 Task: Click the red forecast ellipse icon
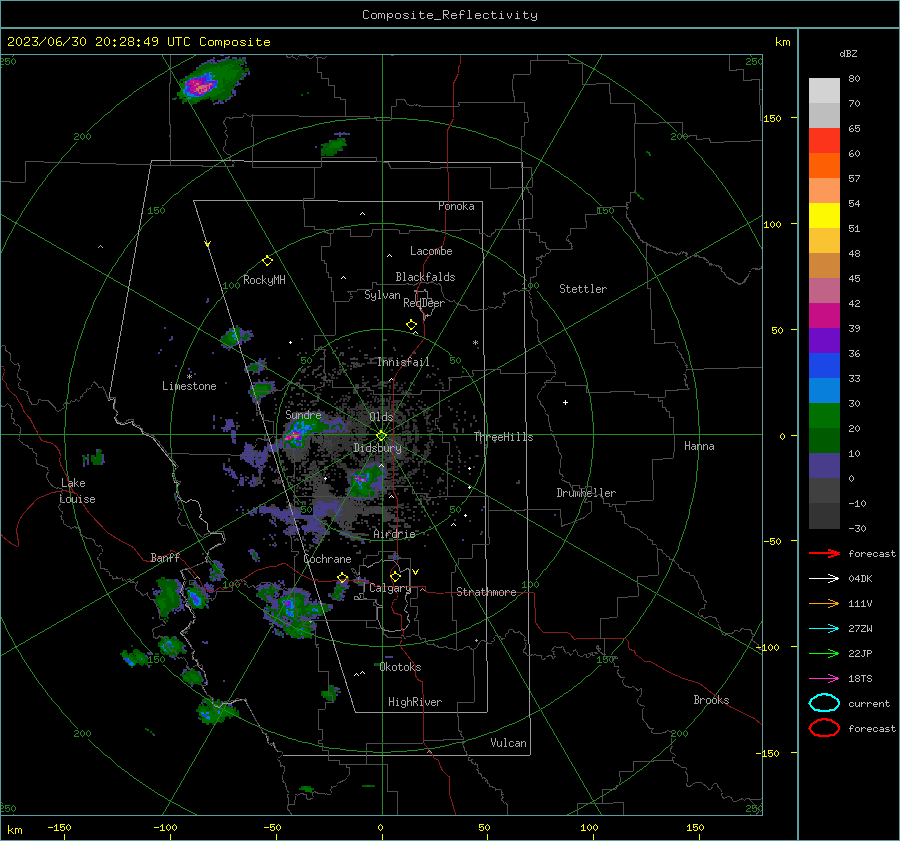[824, 728]
